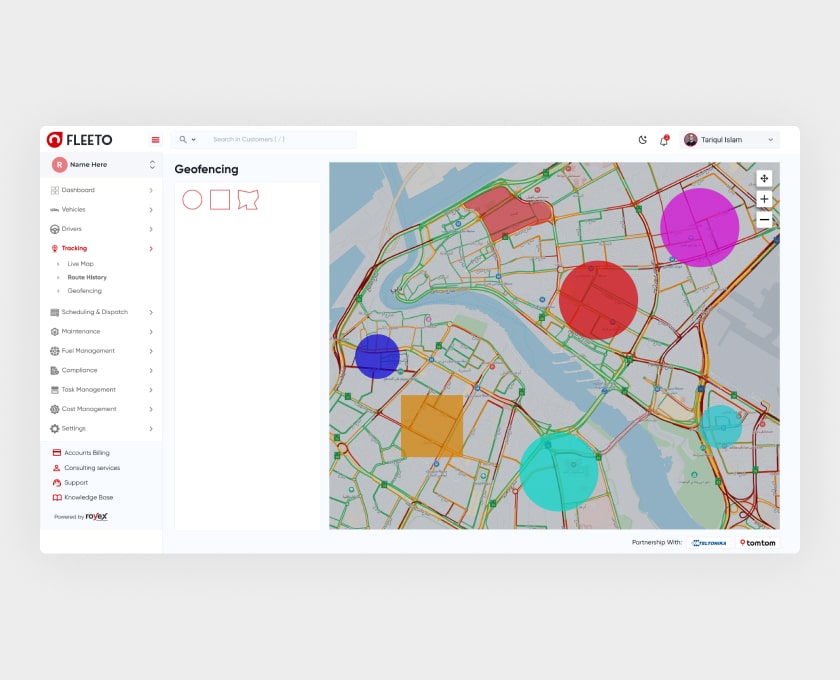
Task: Open Route History under Tracking
Action: point(87,277)
